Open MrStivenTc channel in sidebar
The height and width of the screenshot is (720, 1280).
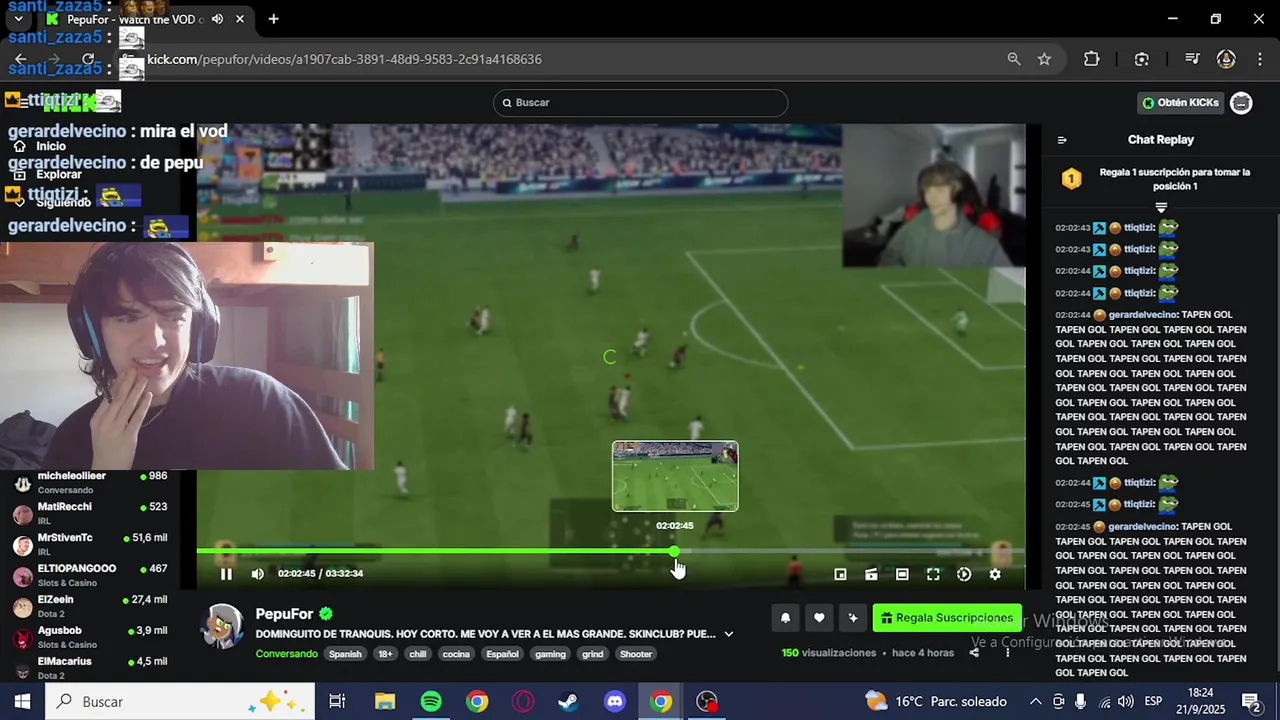click(x=90, y=545)
